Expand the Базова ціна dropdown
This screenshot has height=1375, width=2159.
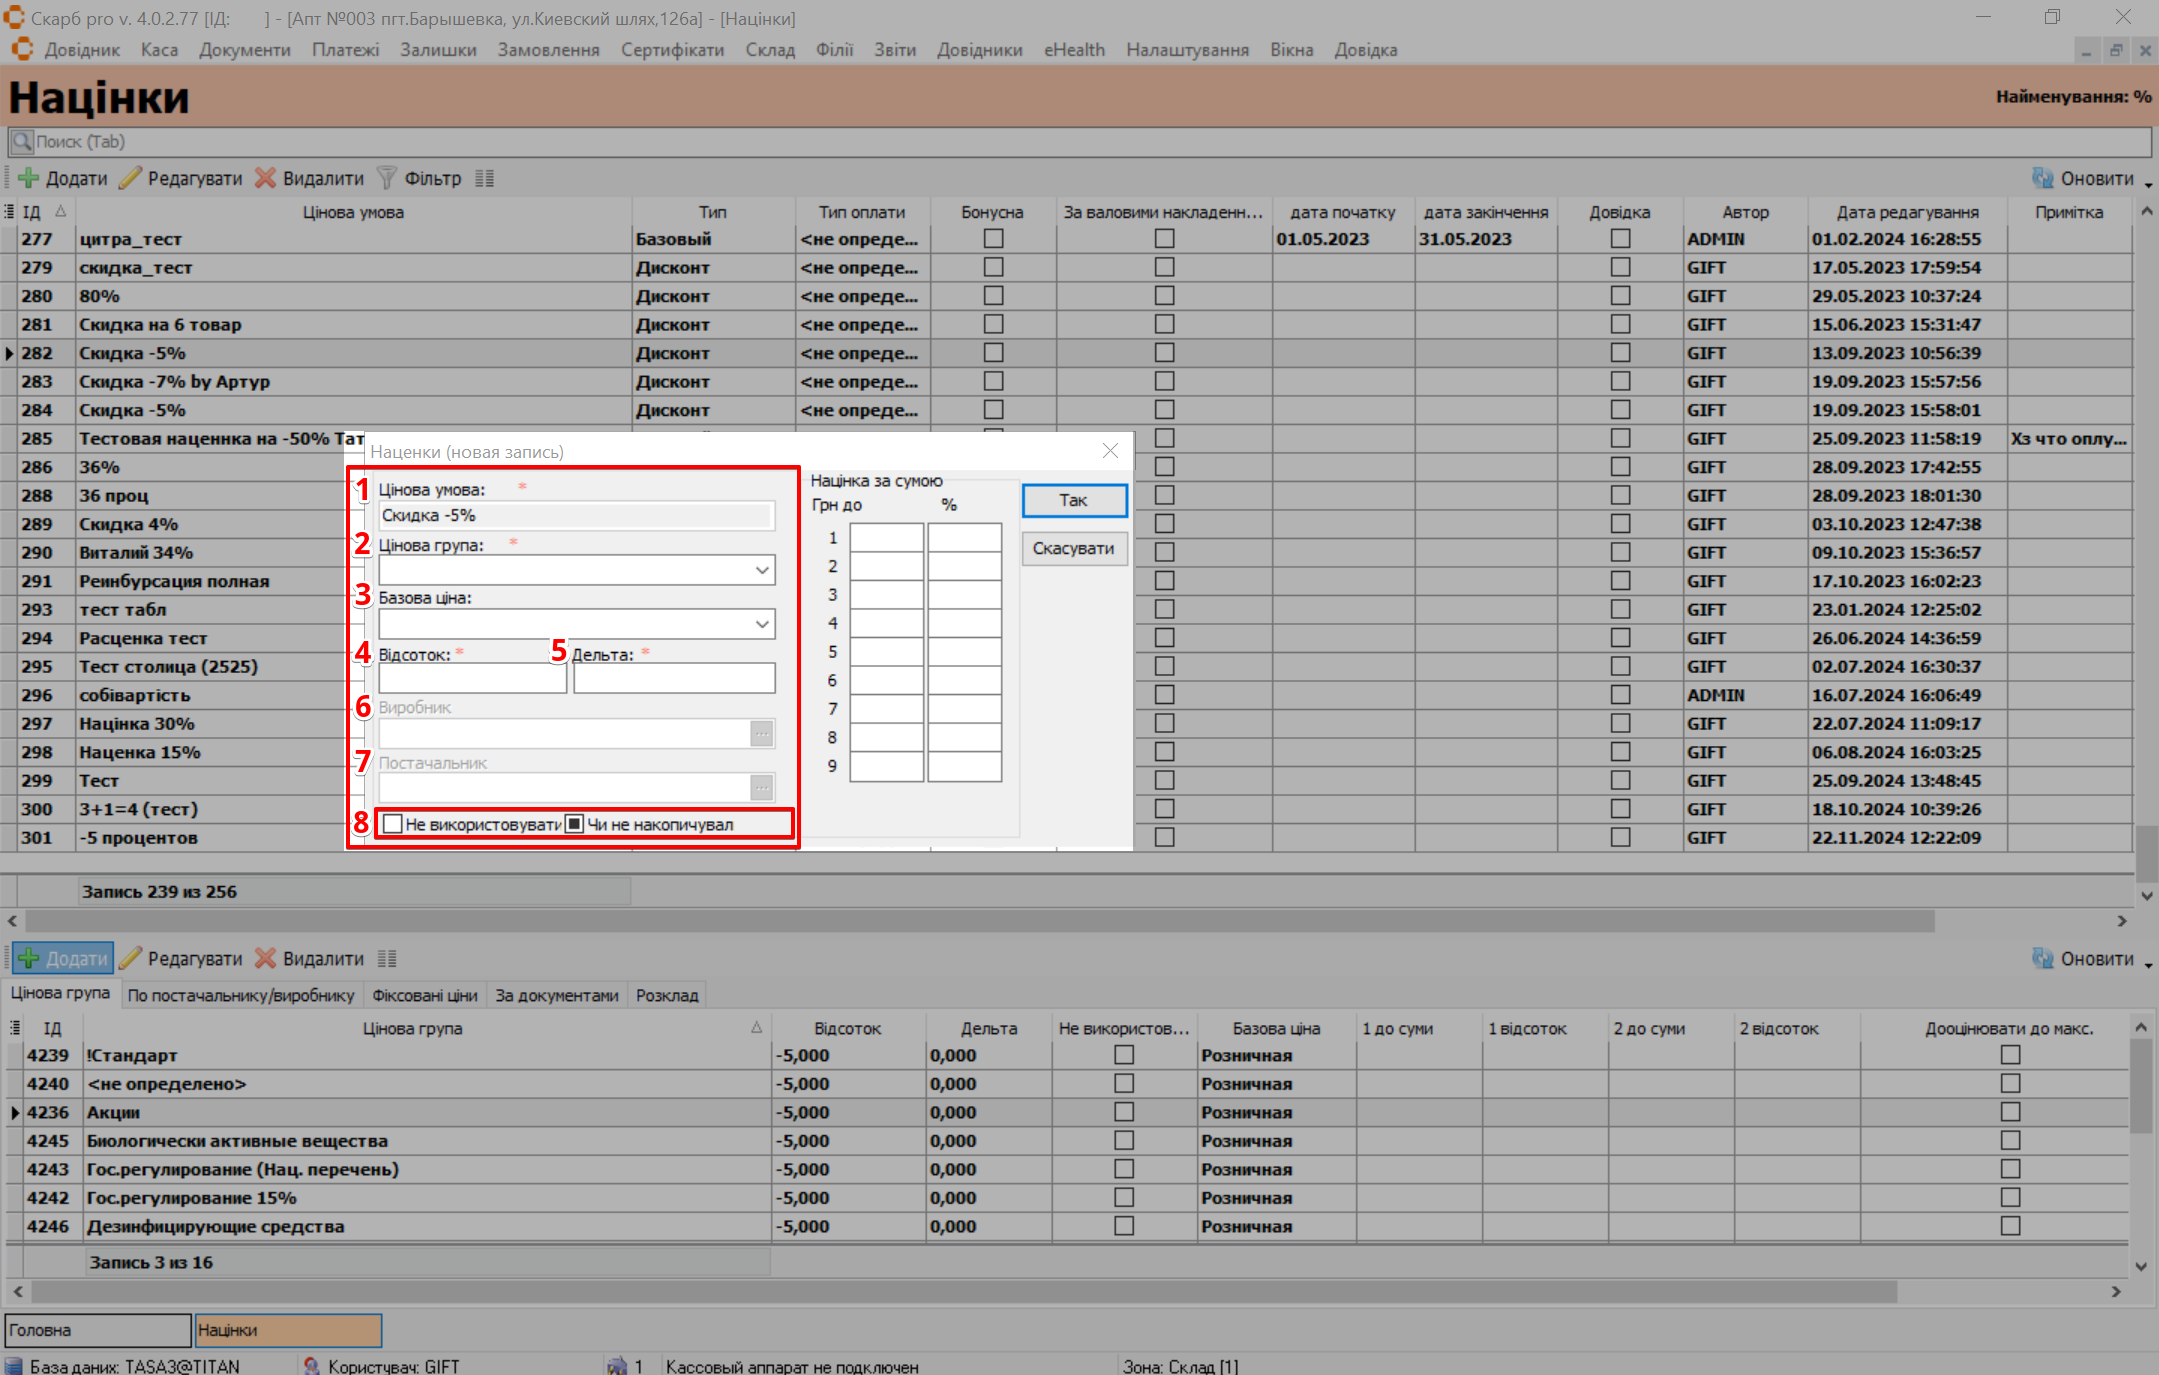(x=762, y=624)
